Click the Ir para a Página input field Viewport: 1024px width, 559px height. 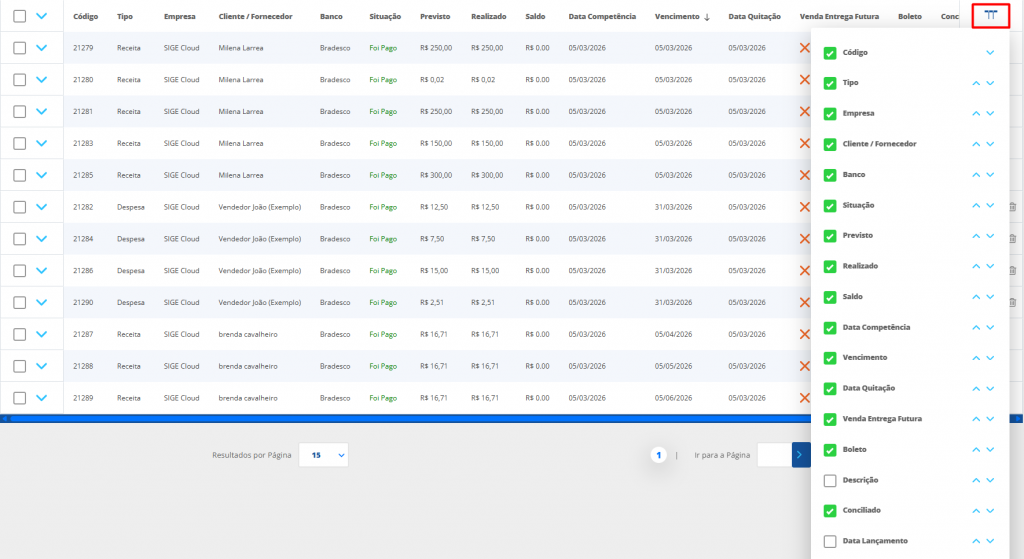tap(774, 455)
